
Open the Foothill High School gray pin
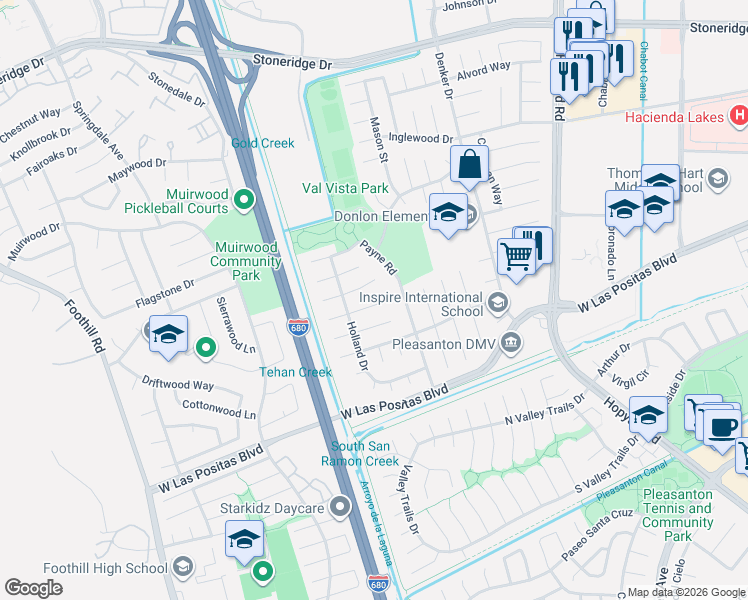coord(183,567)
